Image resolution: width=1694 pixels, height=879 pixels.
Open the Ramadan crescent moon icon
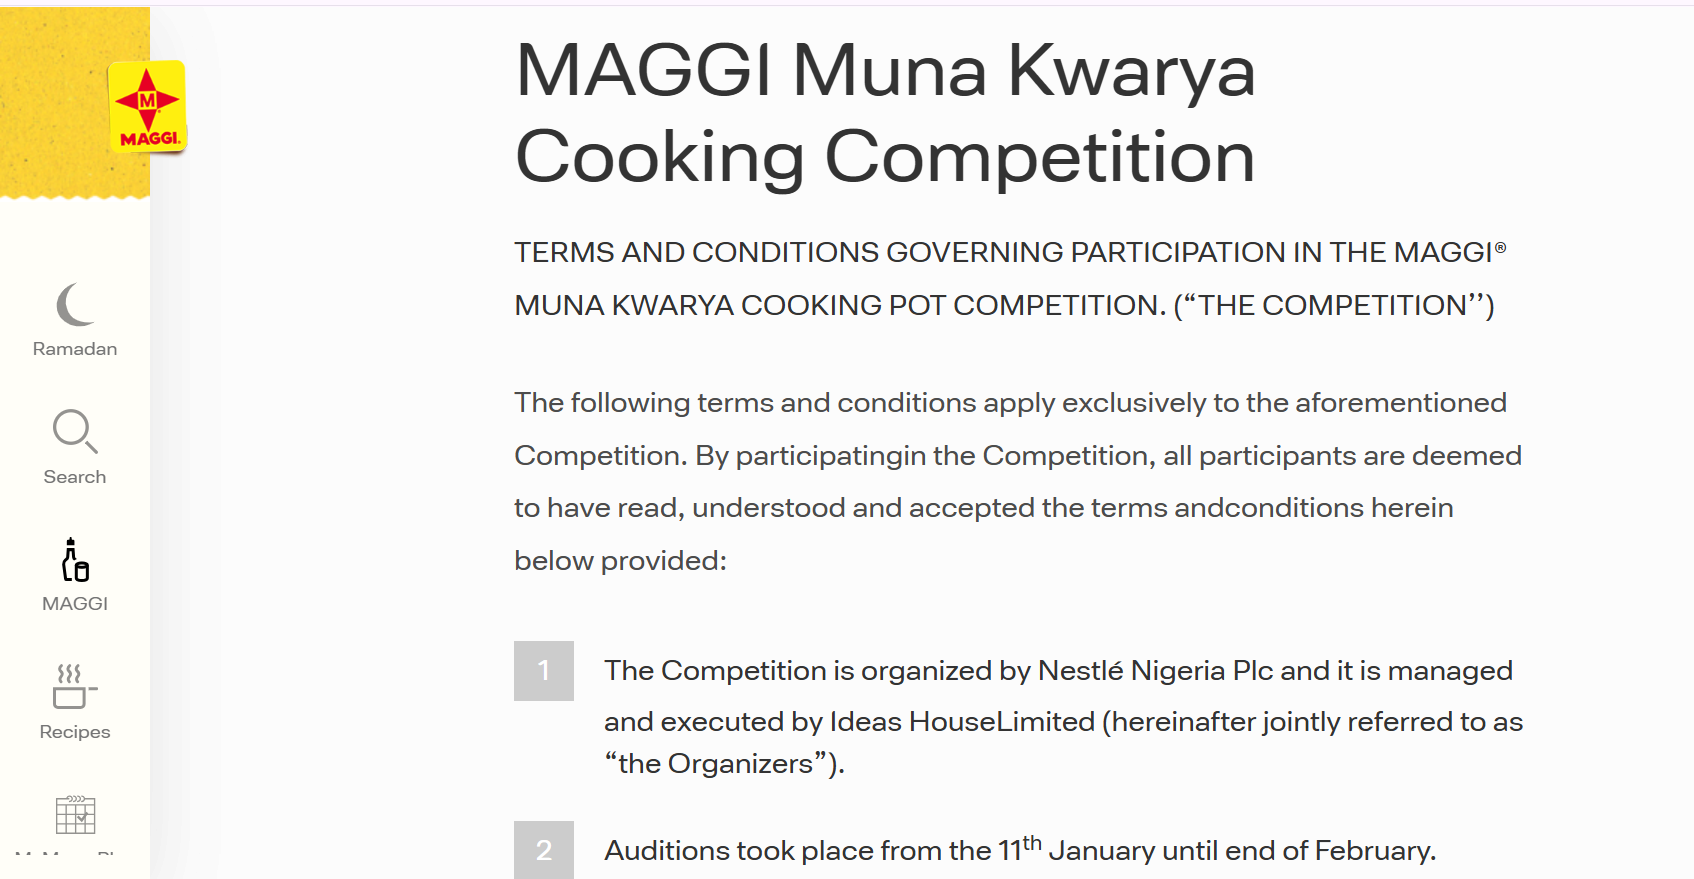click(x=75, y=305)
